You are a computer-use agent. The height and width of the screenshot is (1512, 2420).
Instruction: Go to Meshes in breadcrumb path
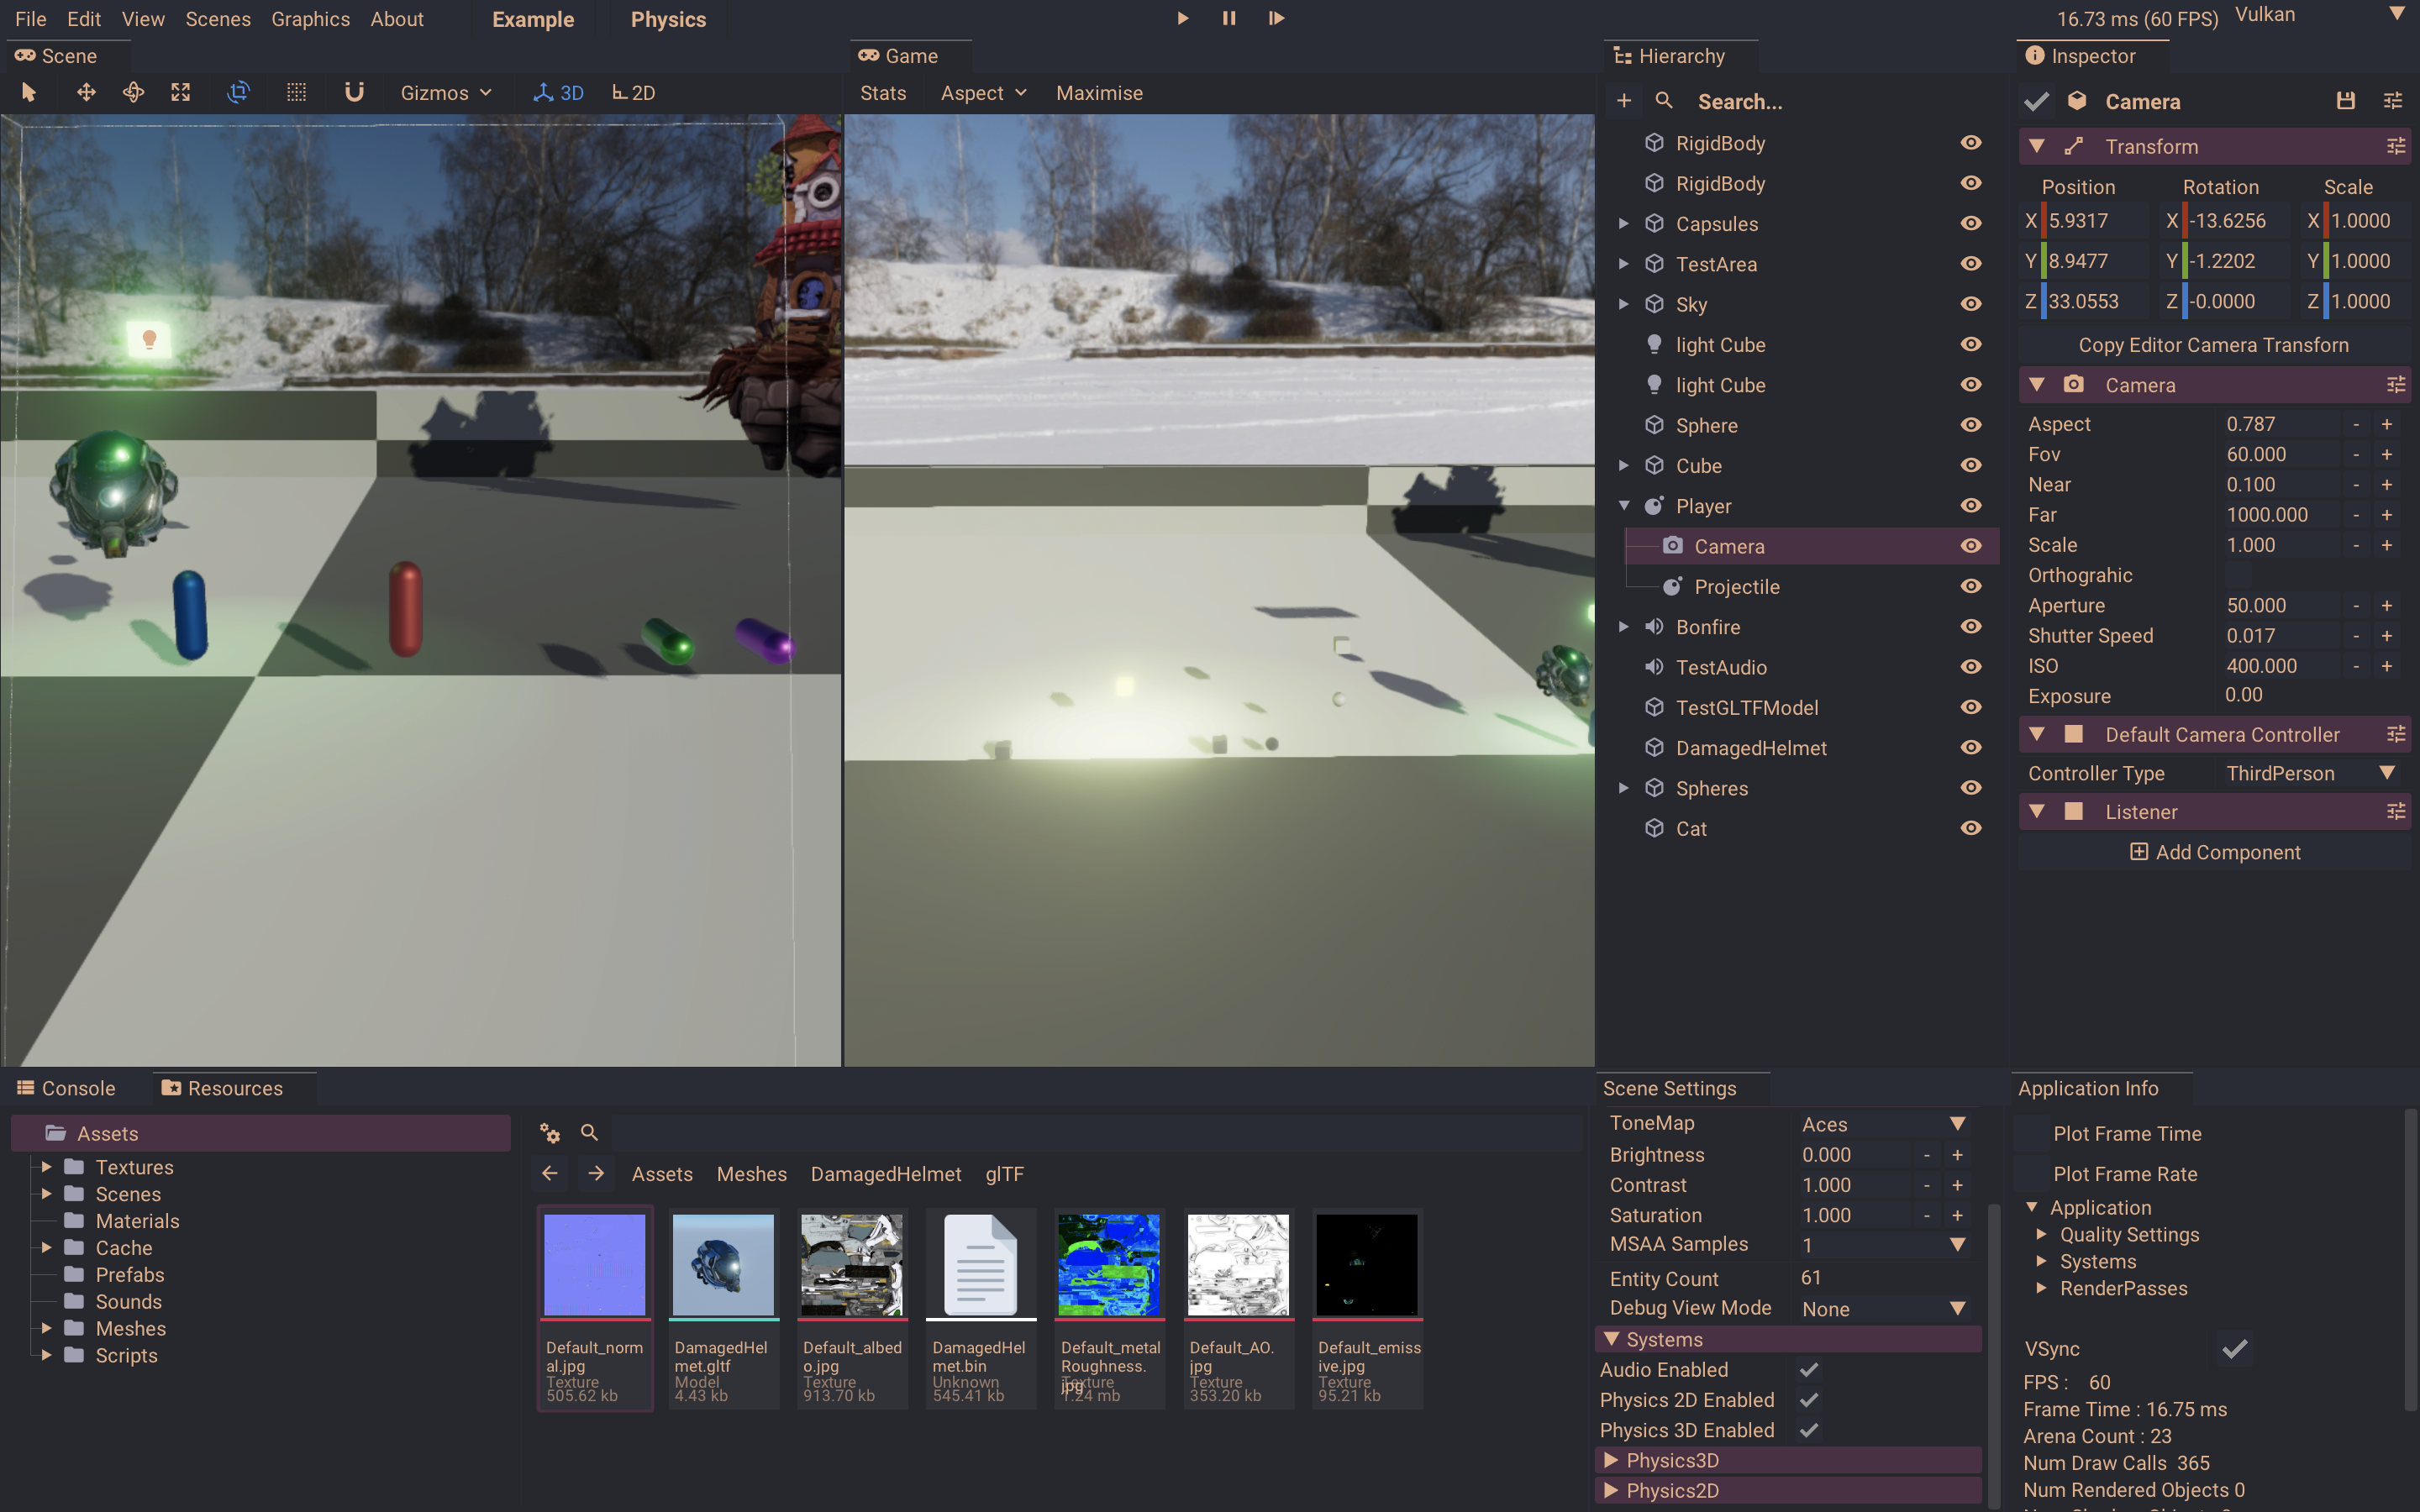pyautogui.click(x=751, y=1174)
